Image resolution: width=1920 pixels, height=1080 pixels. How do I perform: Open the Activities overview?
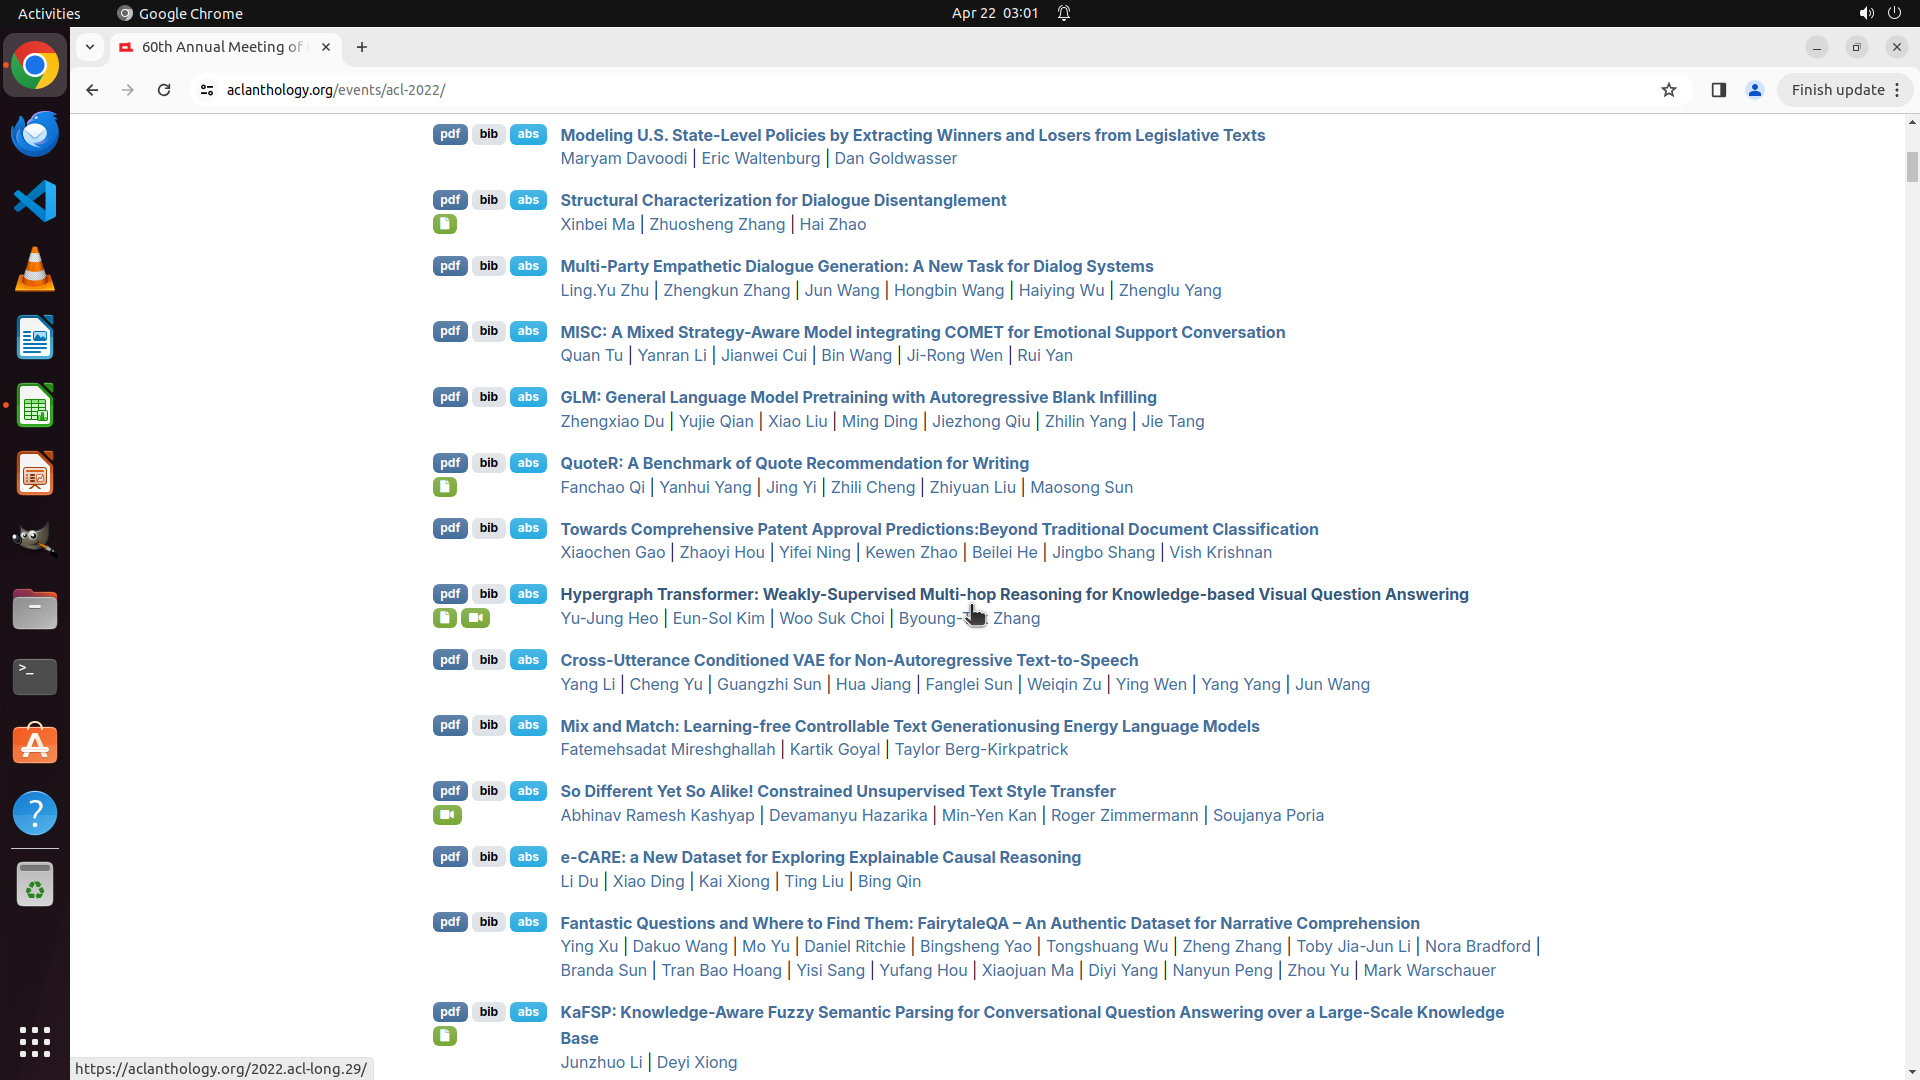pos(49,13)
